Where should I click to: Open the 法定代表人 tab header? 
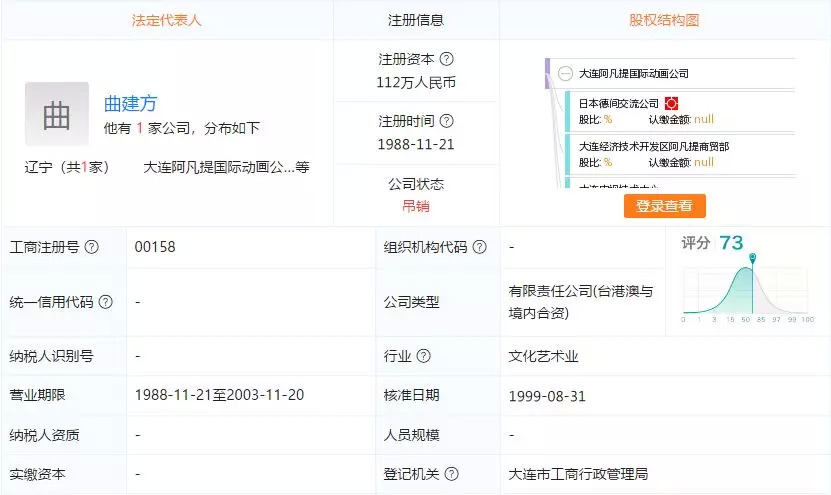point(166,20)
